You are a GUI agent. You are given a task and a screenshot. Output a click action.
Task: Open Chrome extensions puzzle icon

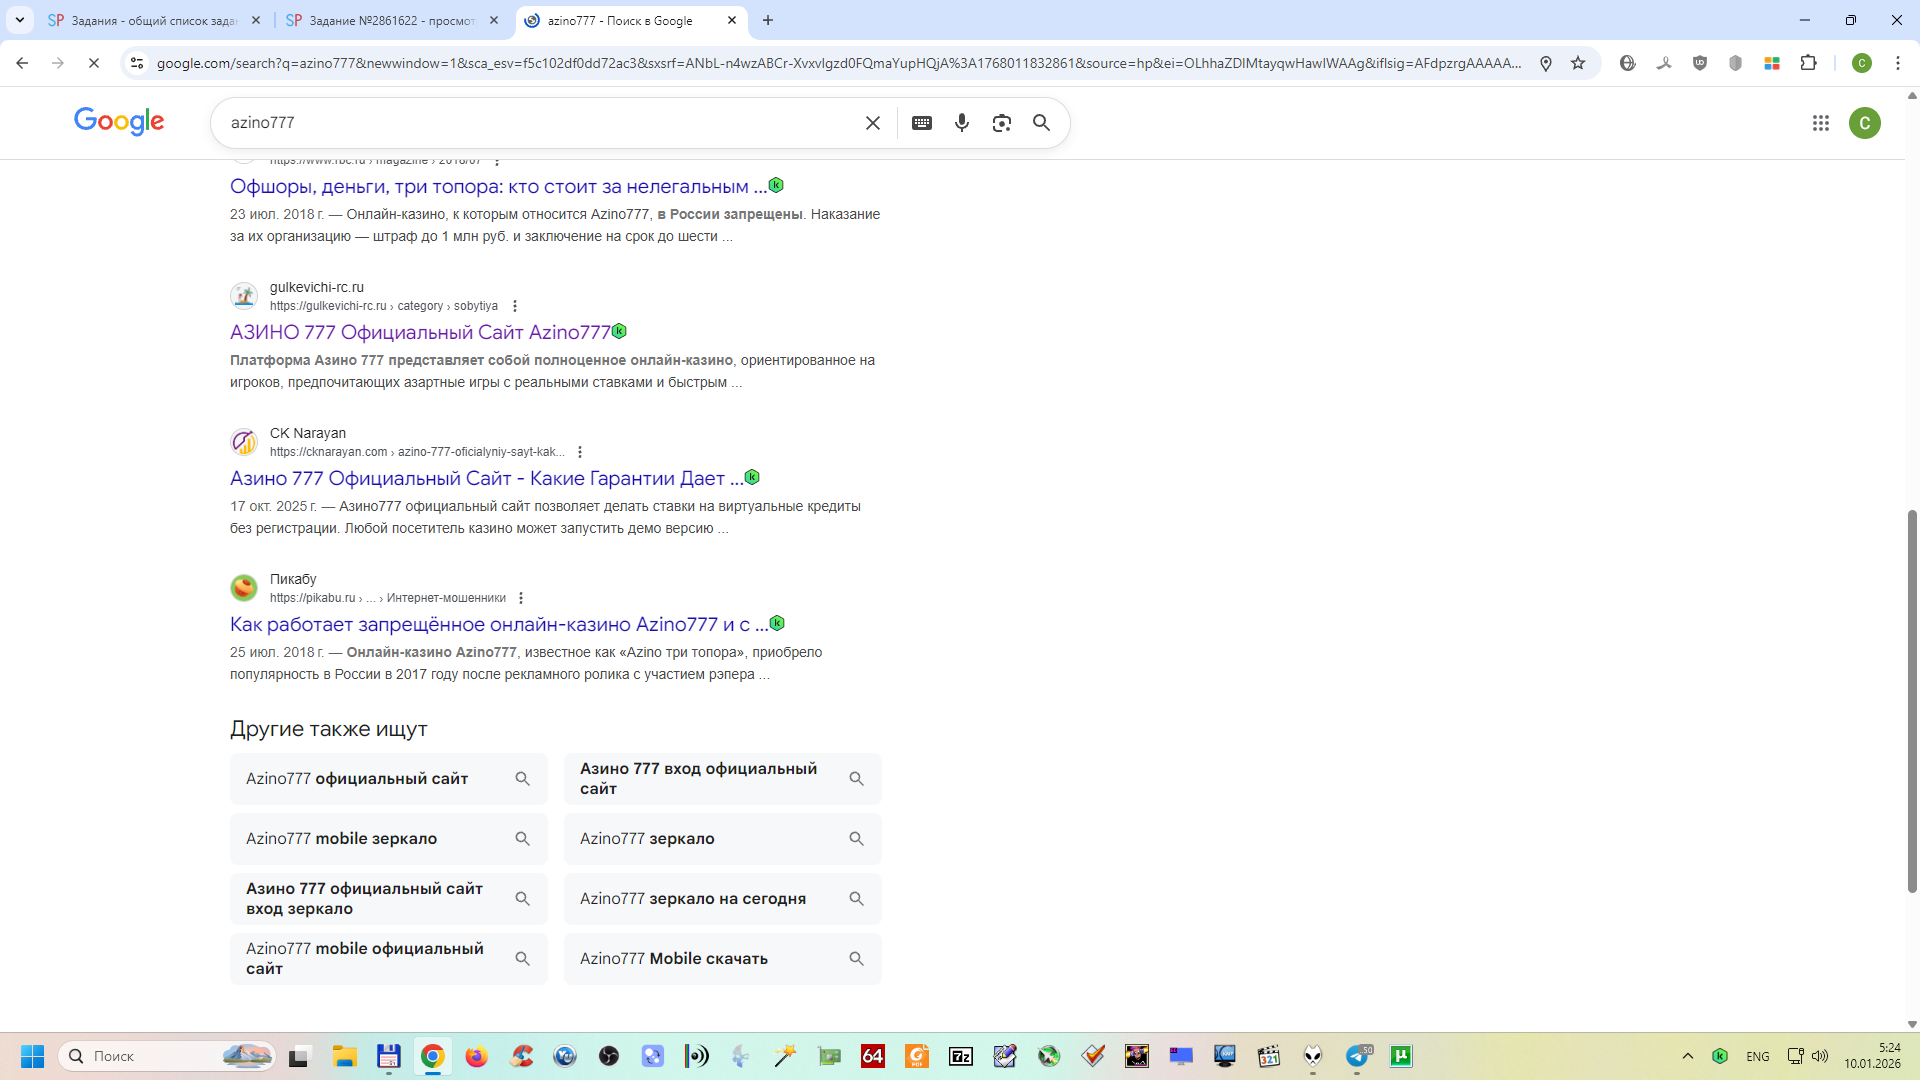1808,63
